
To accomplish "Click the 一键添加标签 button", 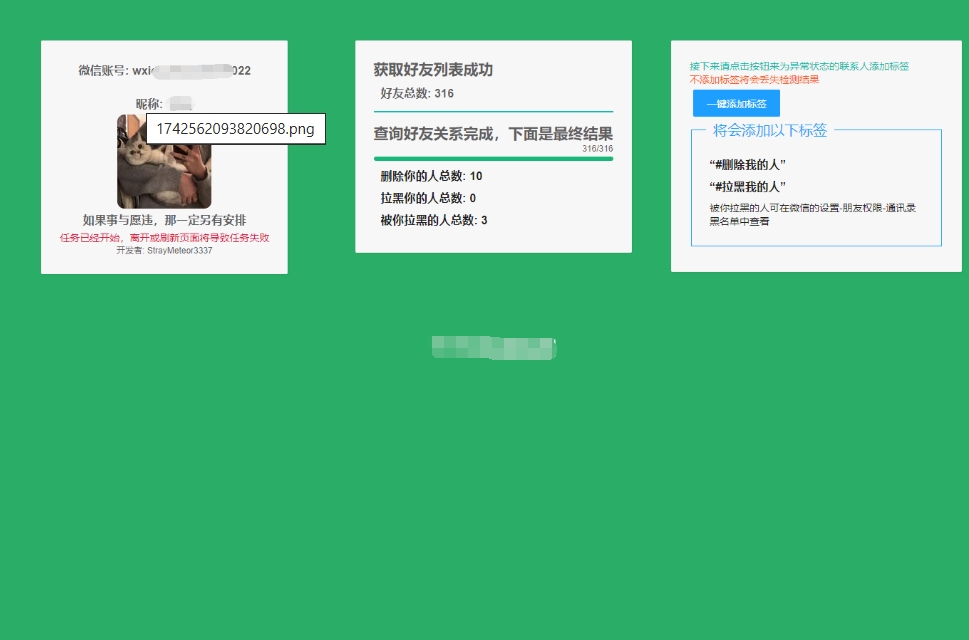I will (736, 104).
